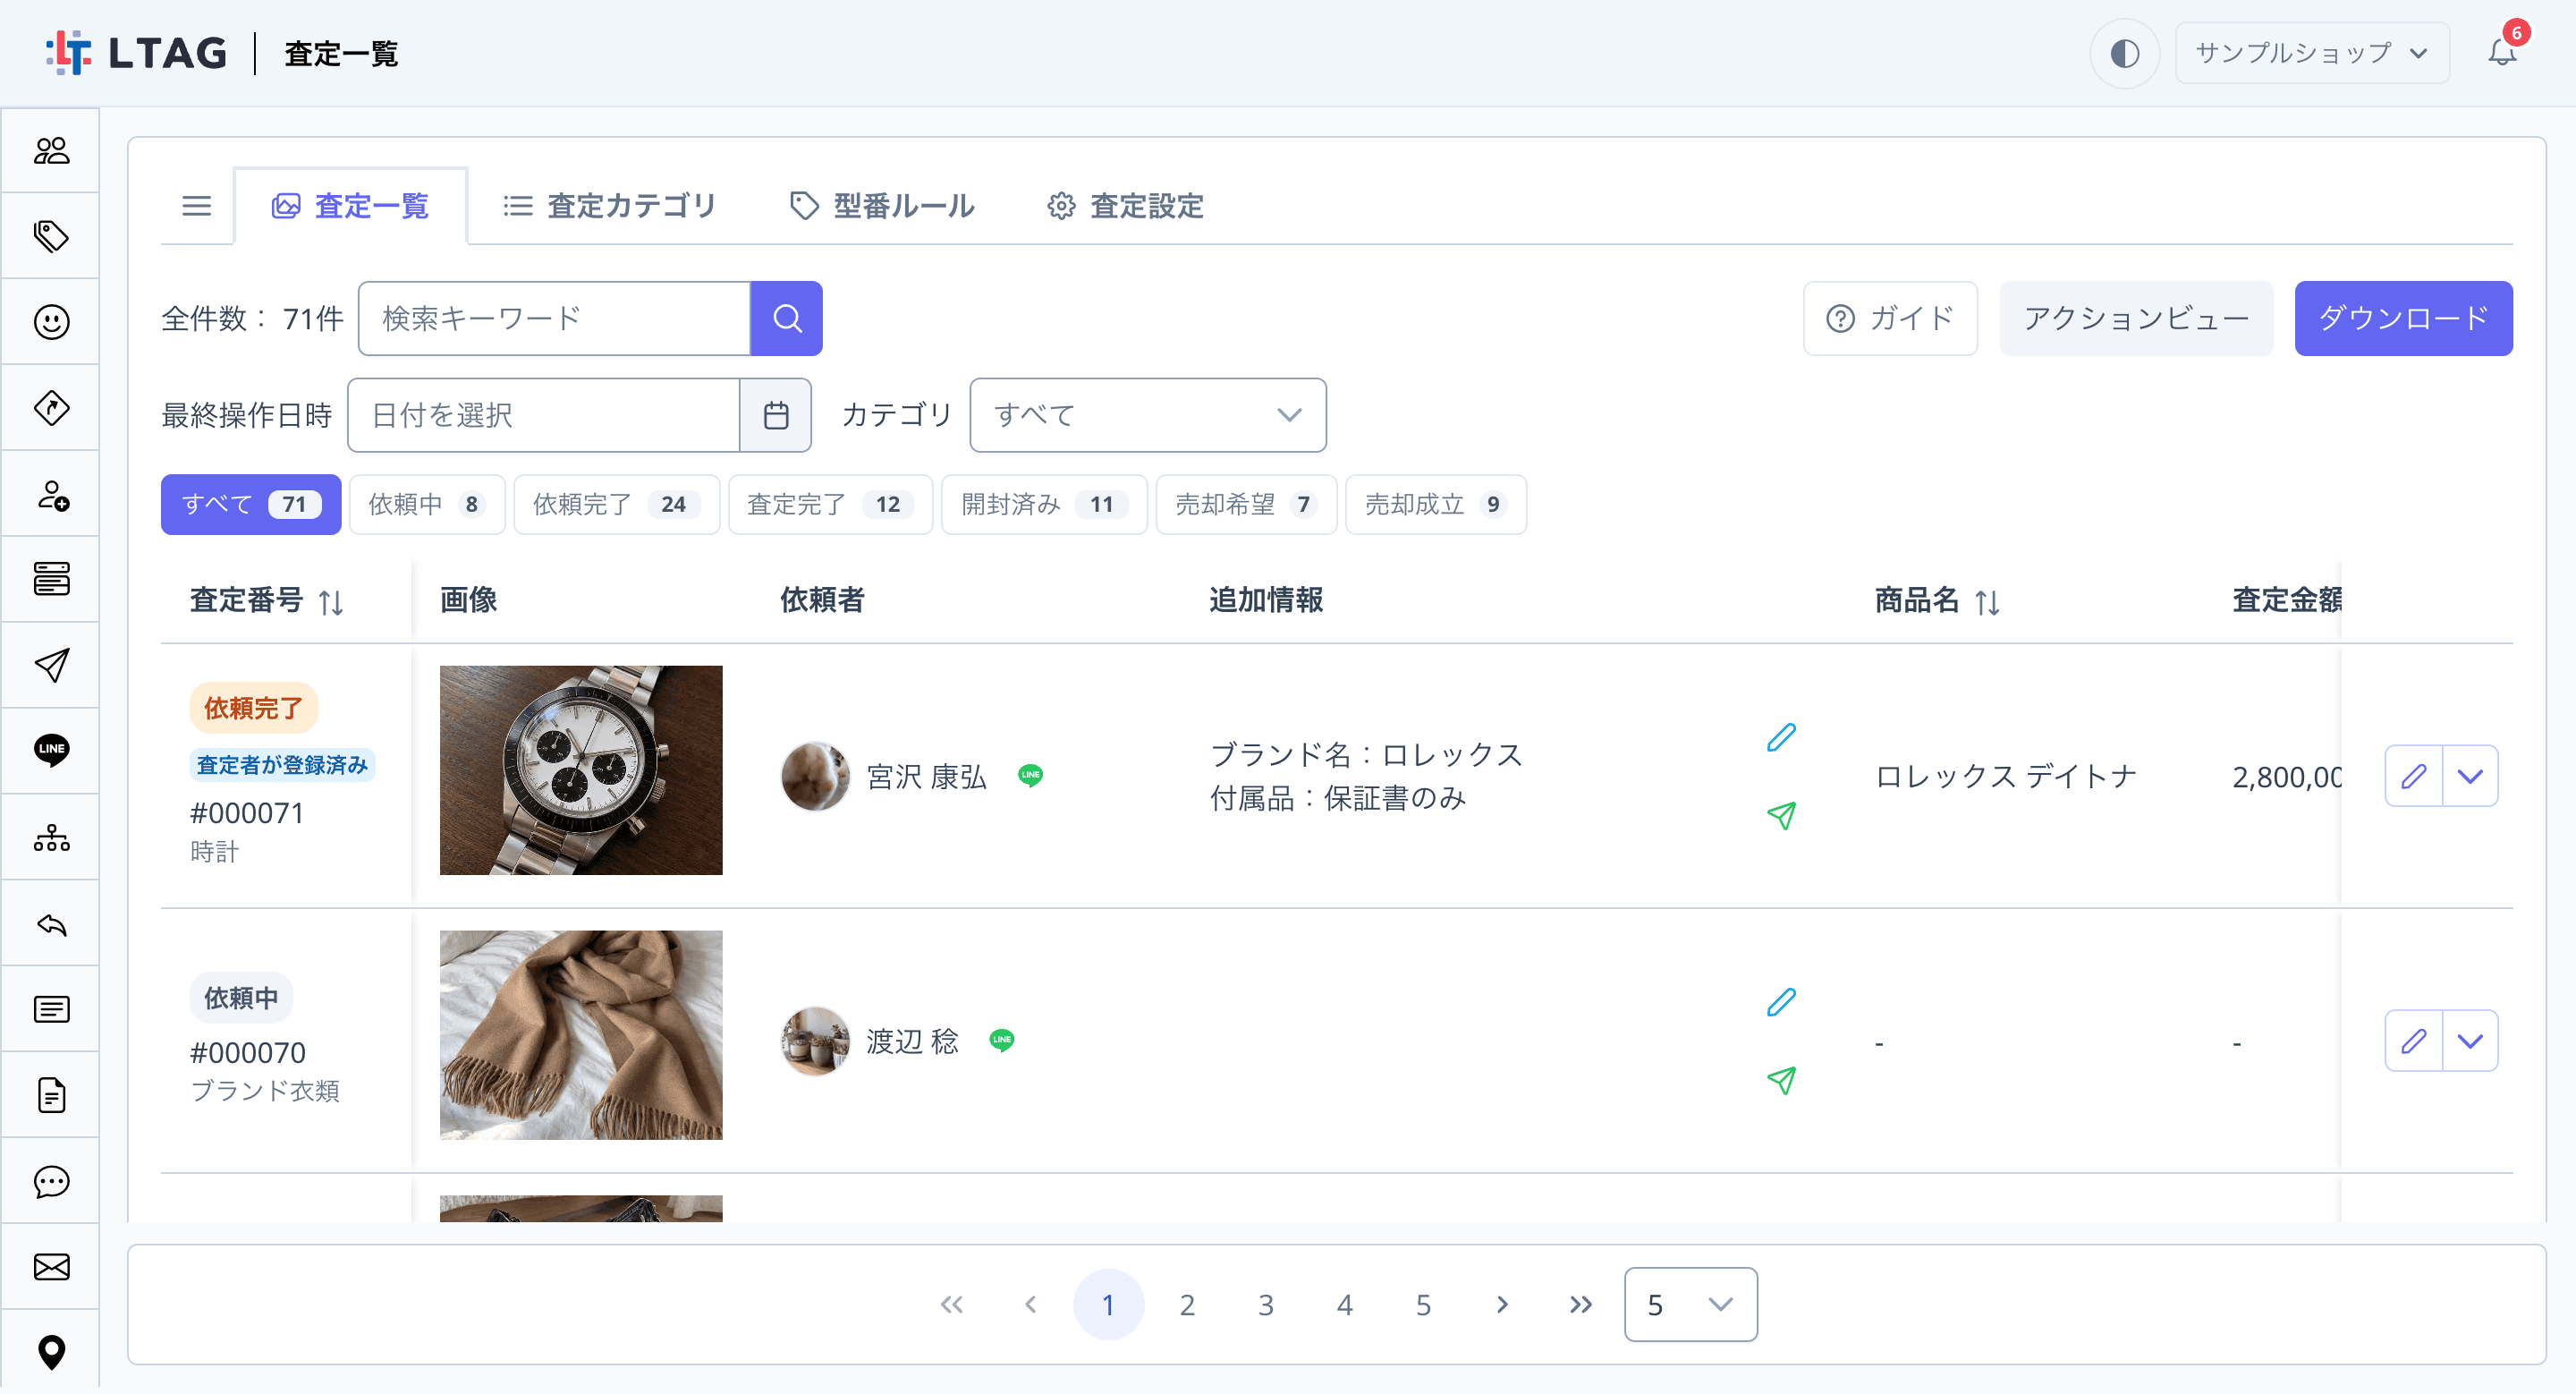
Task: Filter by 開封済み 11 status
Action: coord(1044,504)
